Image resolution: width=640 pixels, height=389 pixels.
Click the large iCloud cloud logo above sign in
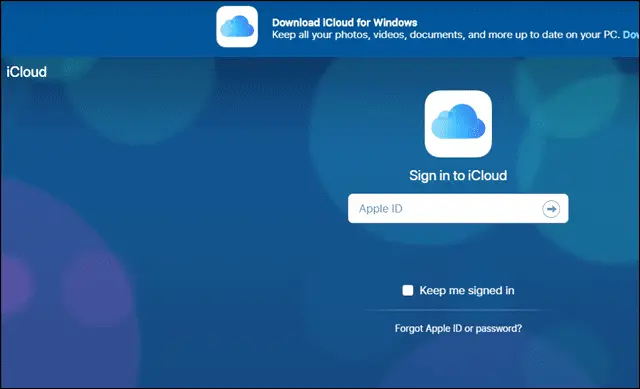pyautogui.click(x=458, y=124)
